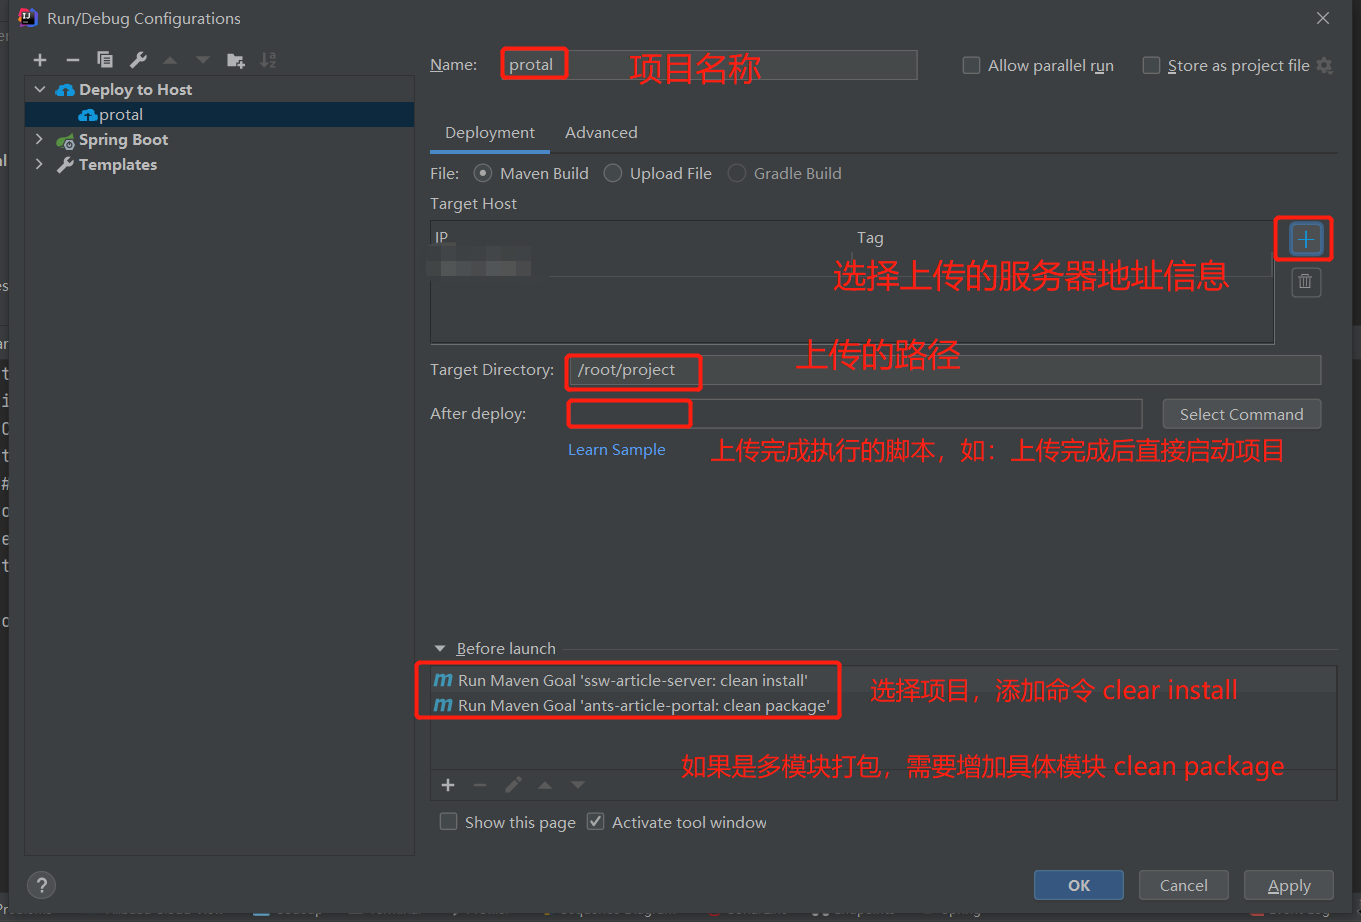The image size is (1361, 922).
Task: Click the IP column header
Action: 641,238
